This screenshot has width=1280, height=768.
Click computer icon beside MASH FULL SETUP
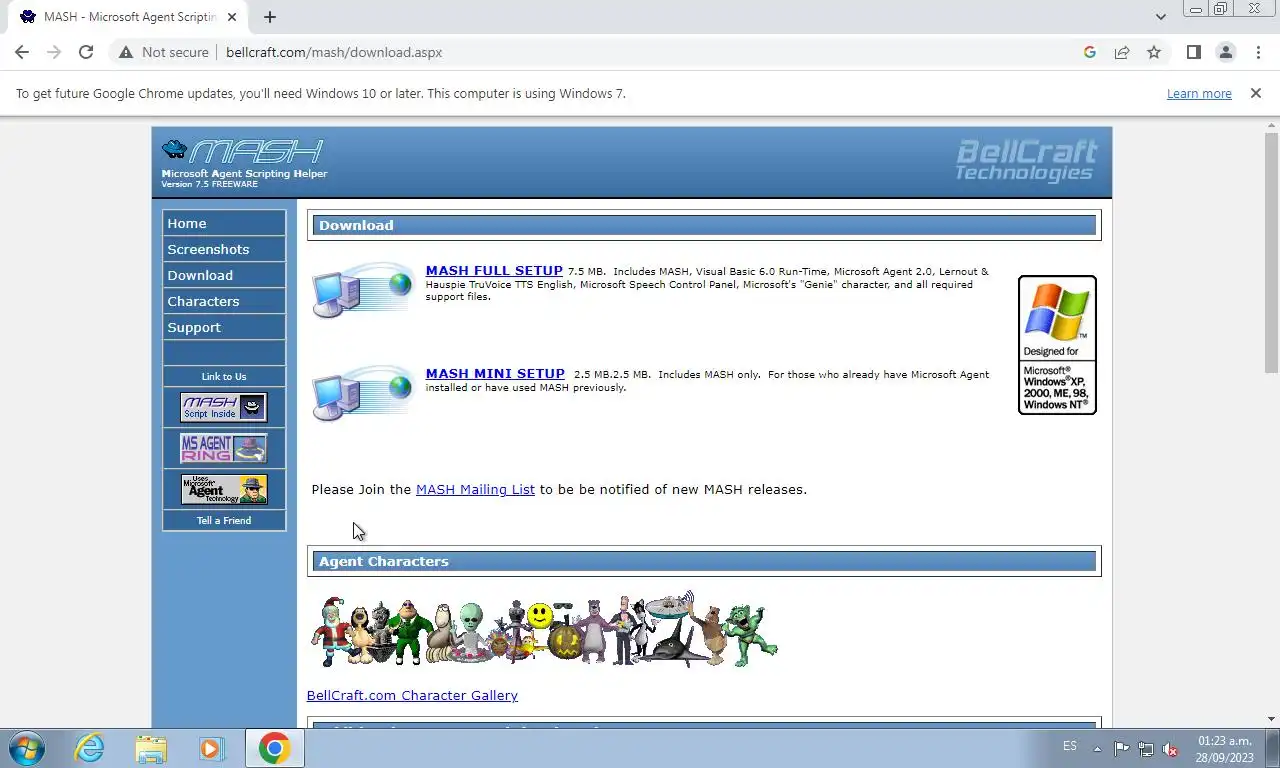pyautogui.click(x=362, y=291)
